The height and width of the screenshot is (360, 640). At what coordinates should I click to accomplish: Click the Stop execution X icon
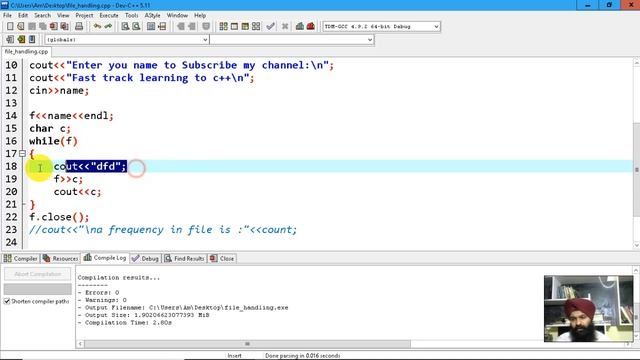285,27
